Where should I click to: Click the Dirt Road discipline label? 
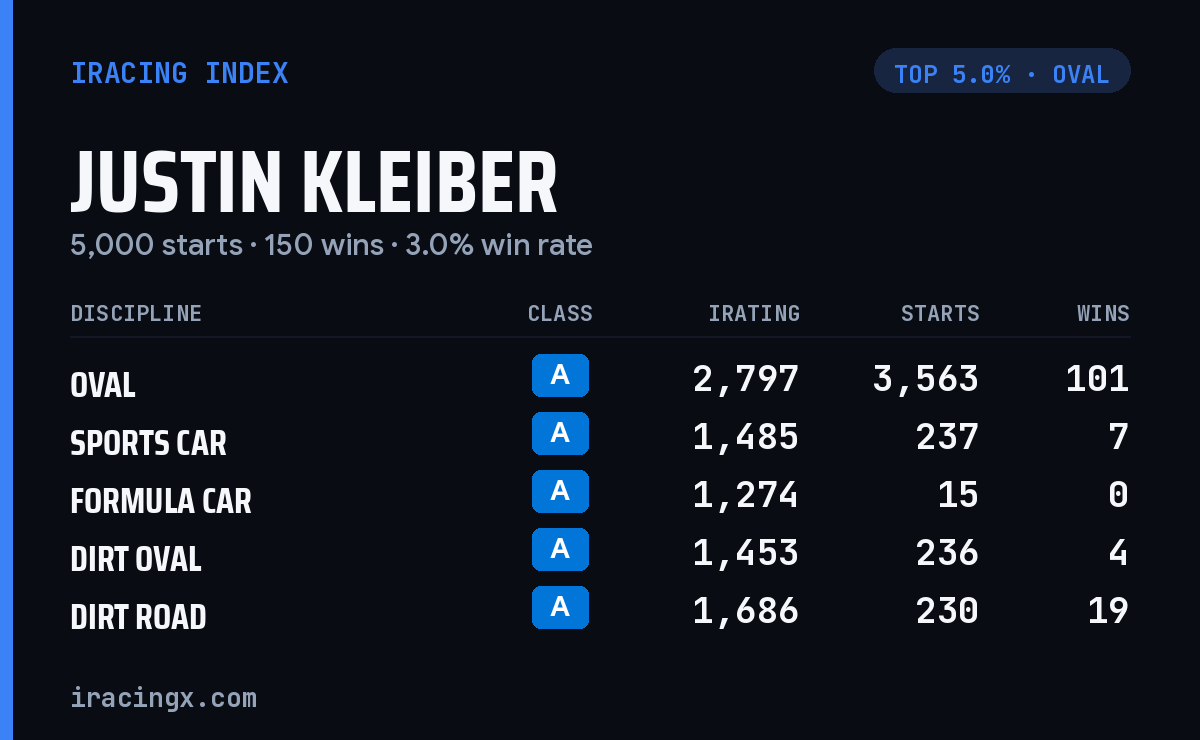[139, 617]
